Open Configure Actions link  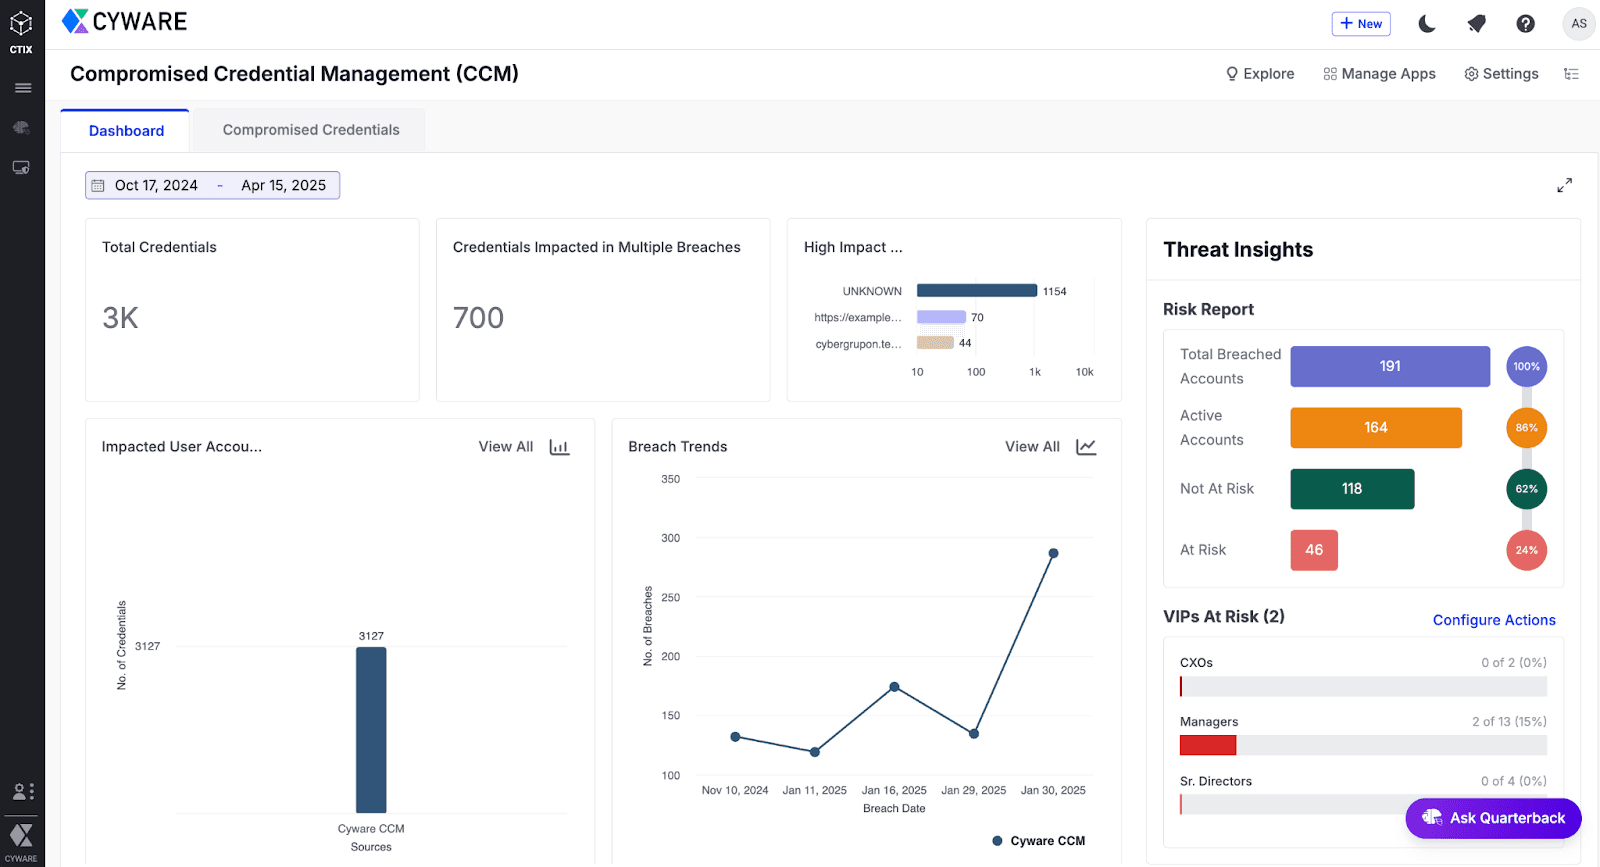[x=1493, y=620]
